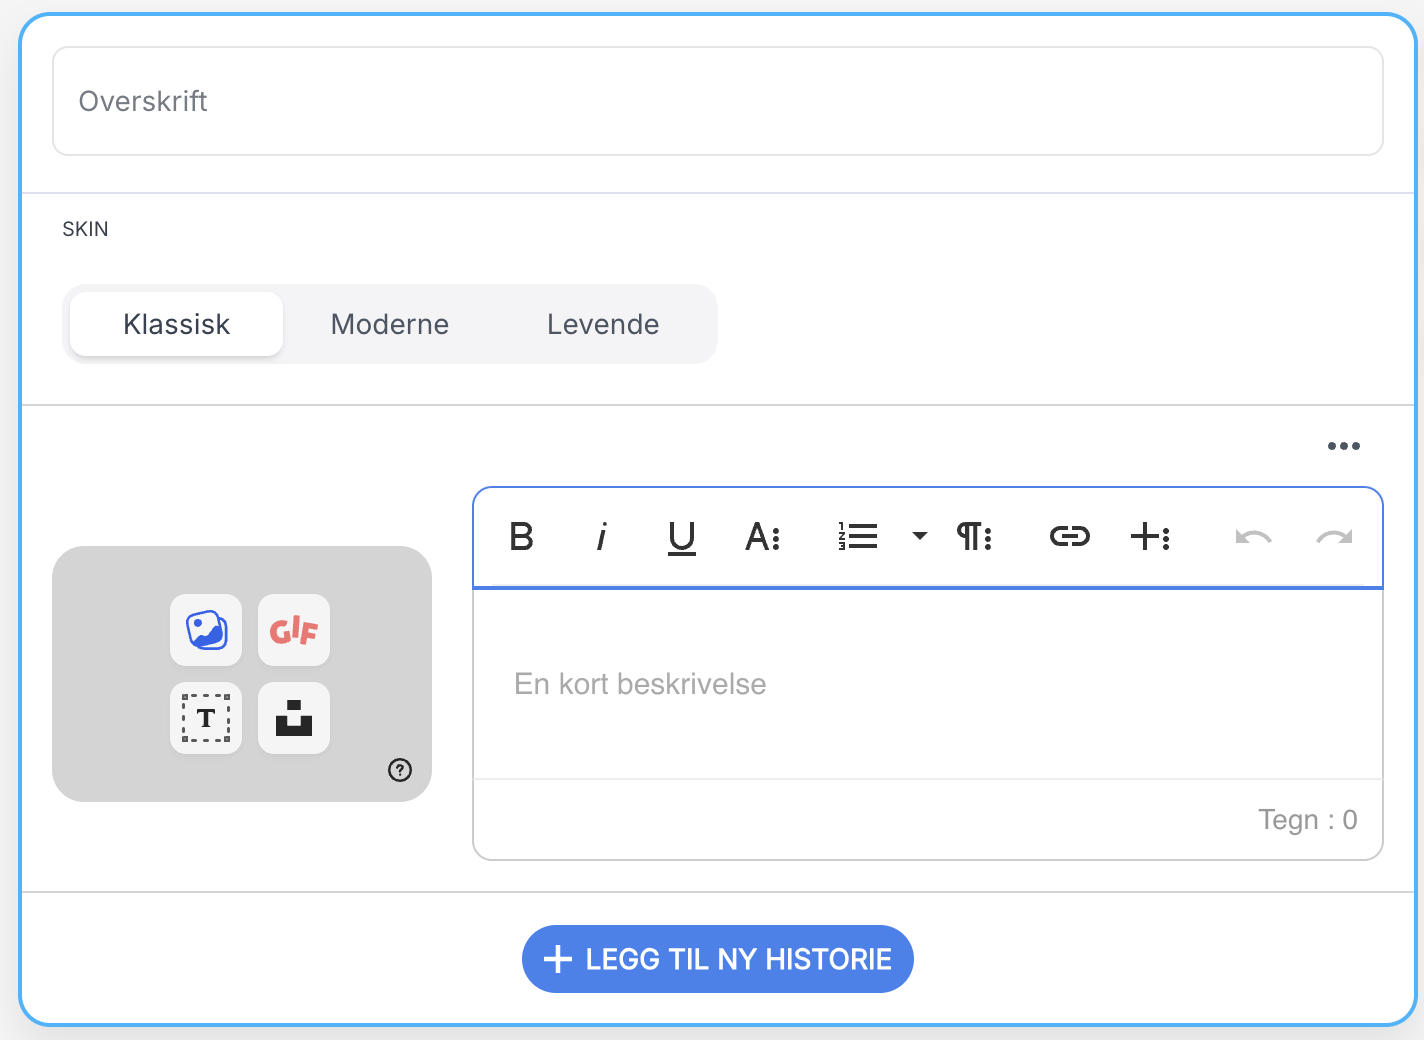
Task: Focus the Overskrift headline field
Action: coord(718,101)
